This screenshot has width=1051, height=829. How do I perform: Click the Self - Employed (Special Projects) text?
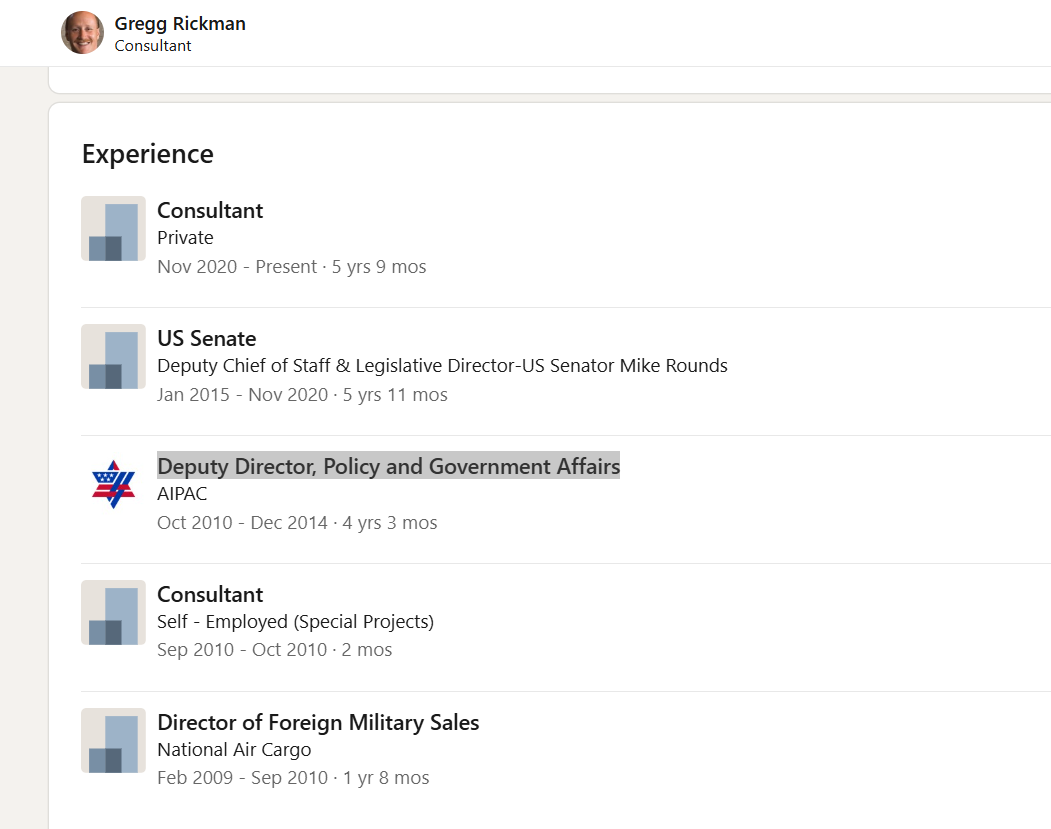pyautogui.click(x=296, y=622)
